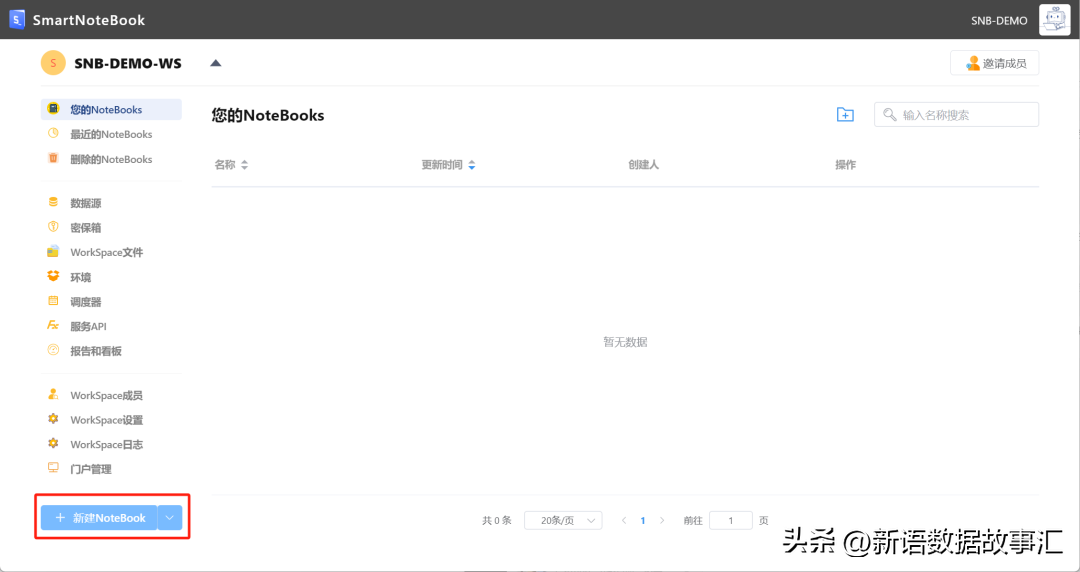This screenshot has width=1080, height=572.
Task: Sort the list by 更新时间 column
Action: (472, 165)
